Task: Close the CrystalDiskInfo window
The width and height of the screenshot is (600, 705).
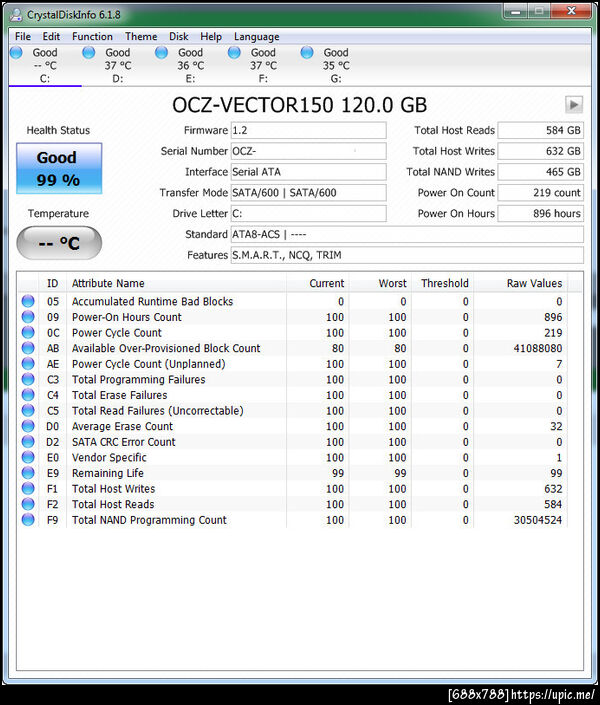Action: coord(571,11)
